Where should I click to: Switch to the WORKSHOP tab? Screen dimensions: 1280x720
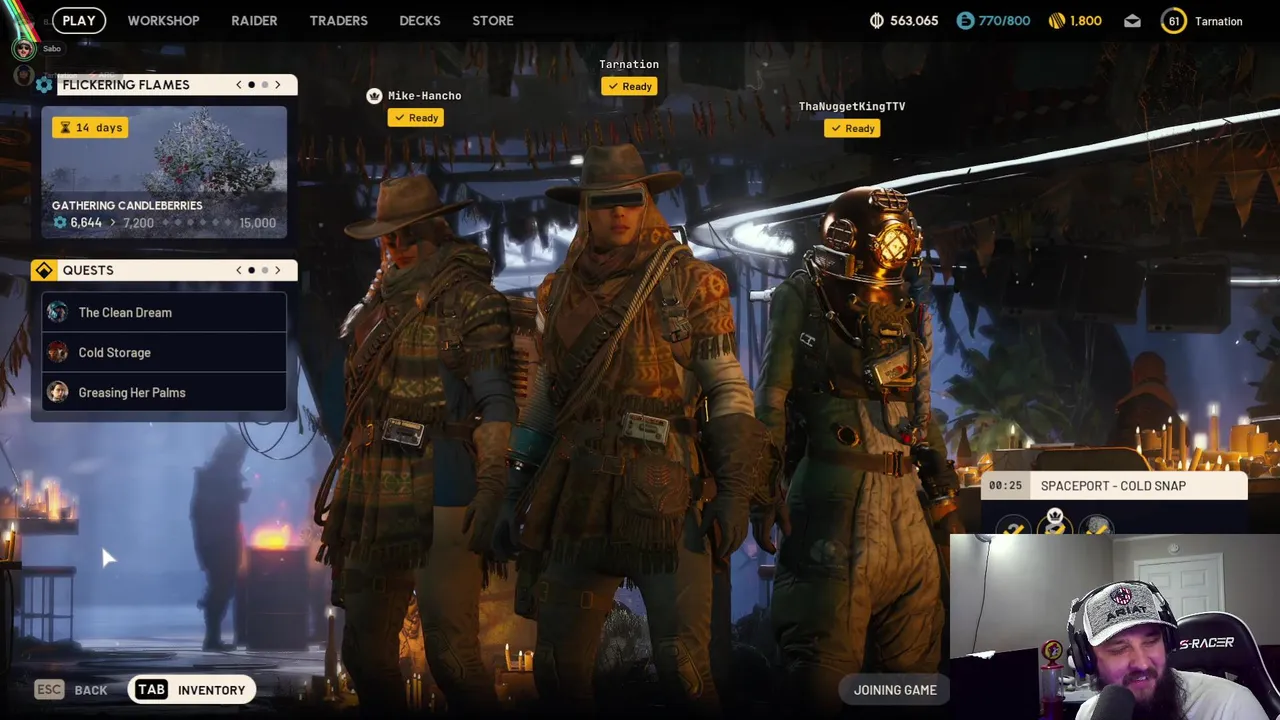pos(163,20)
